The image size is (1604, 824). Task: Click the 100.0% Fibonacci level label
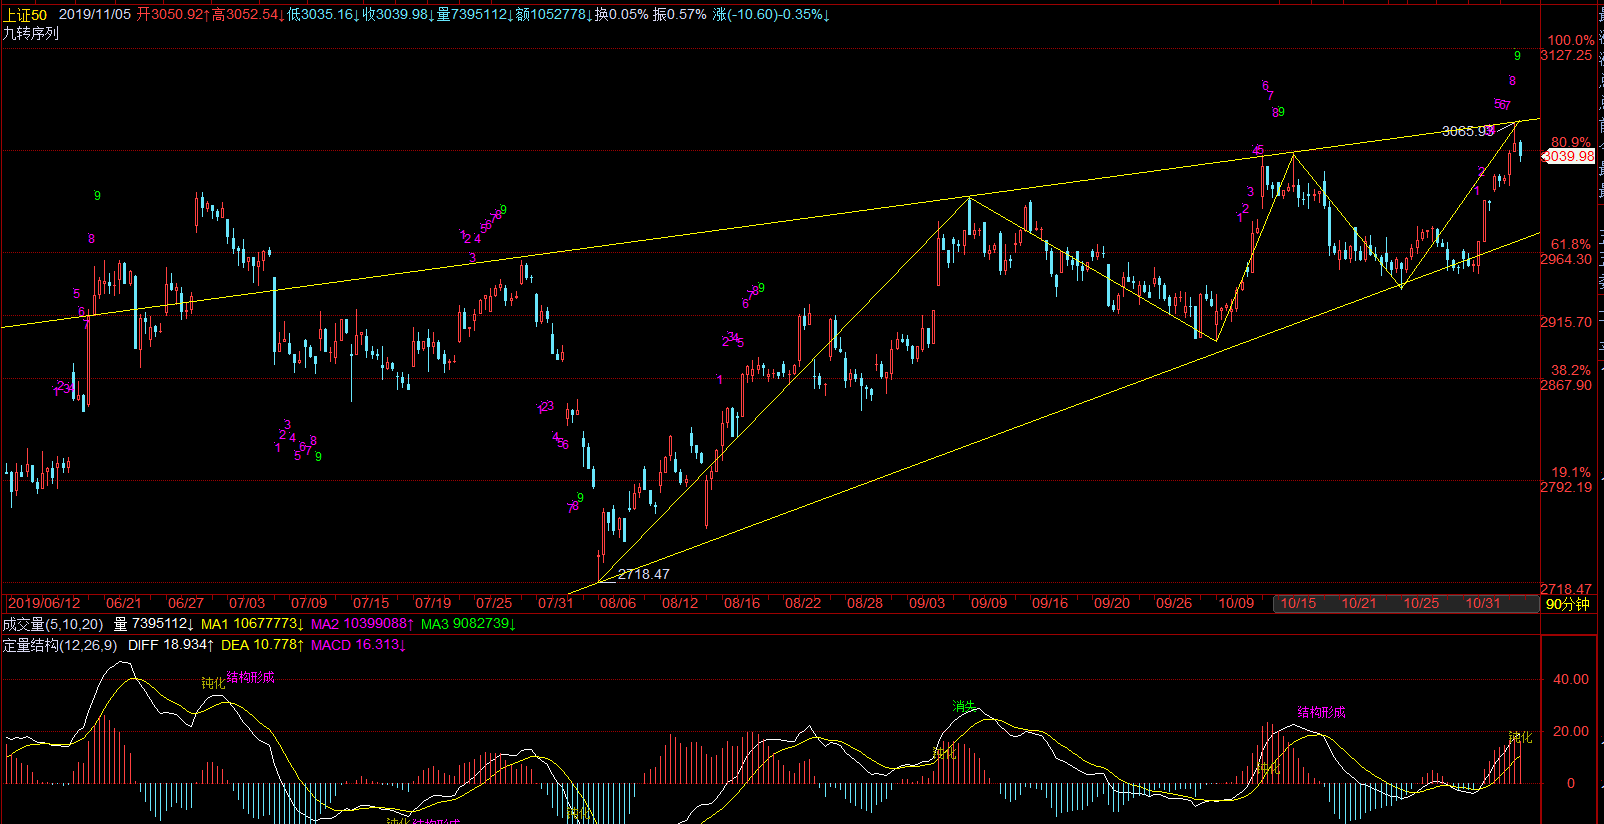pyautogui.click(x=1570, y=40)
